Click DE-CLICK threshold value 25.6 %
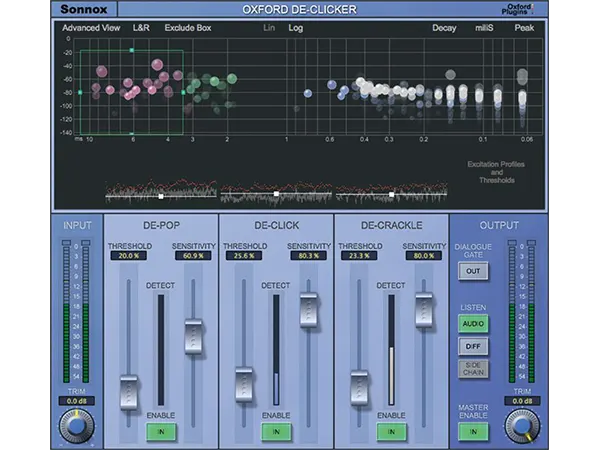The height and width of the screenshot is (450, 600). click(x=244, y=256)
